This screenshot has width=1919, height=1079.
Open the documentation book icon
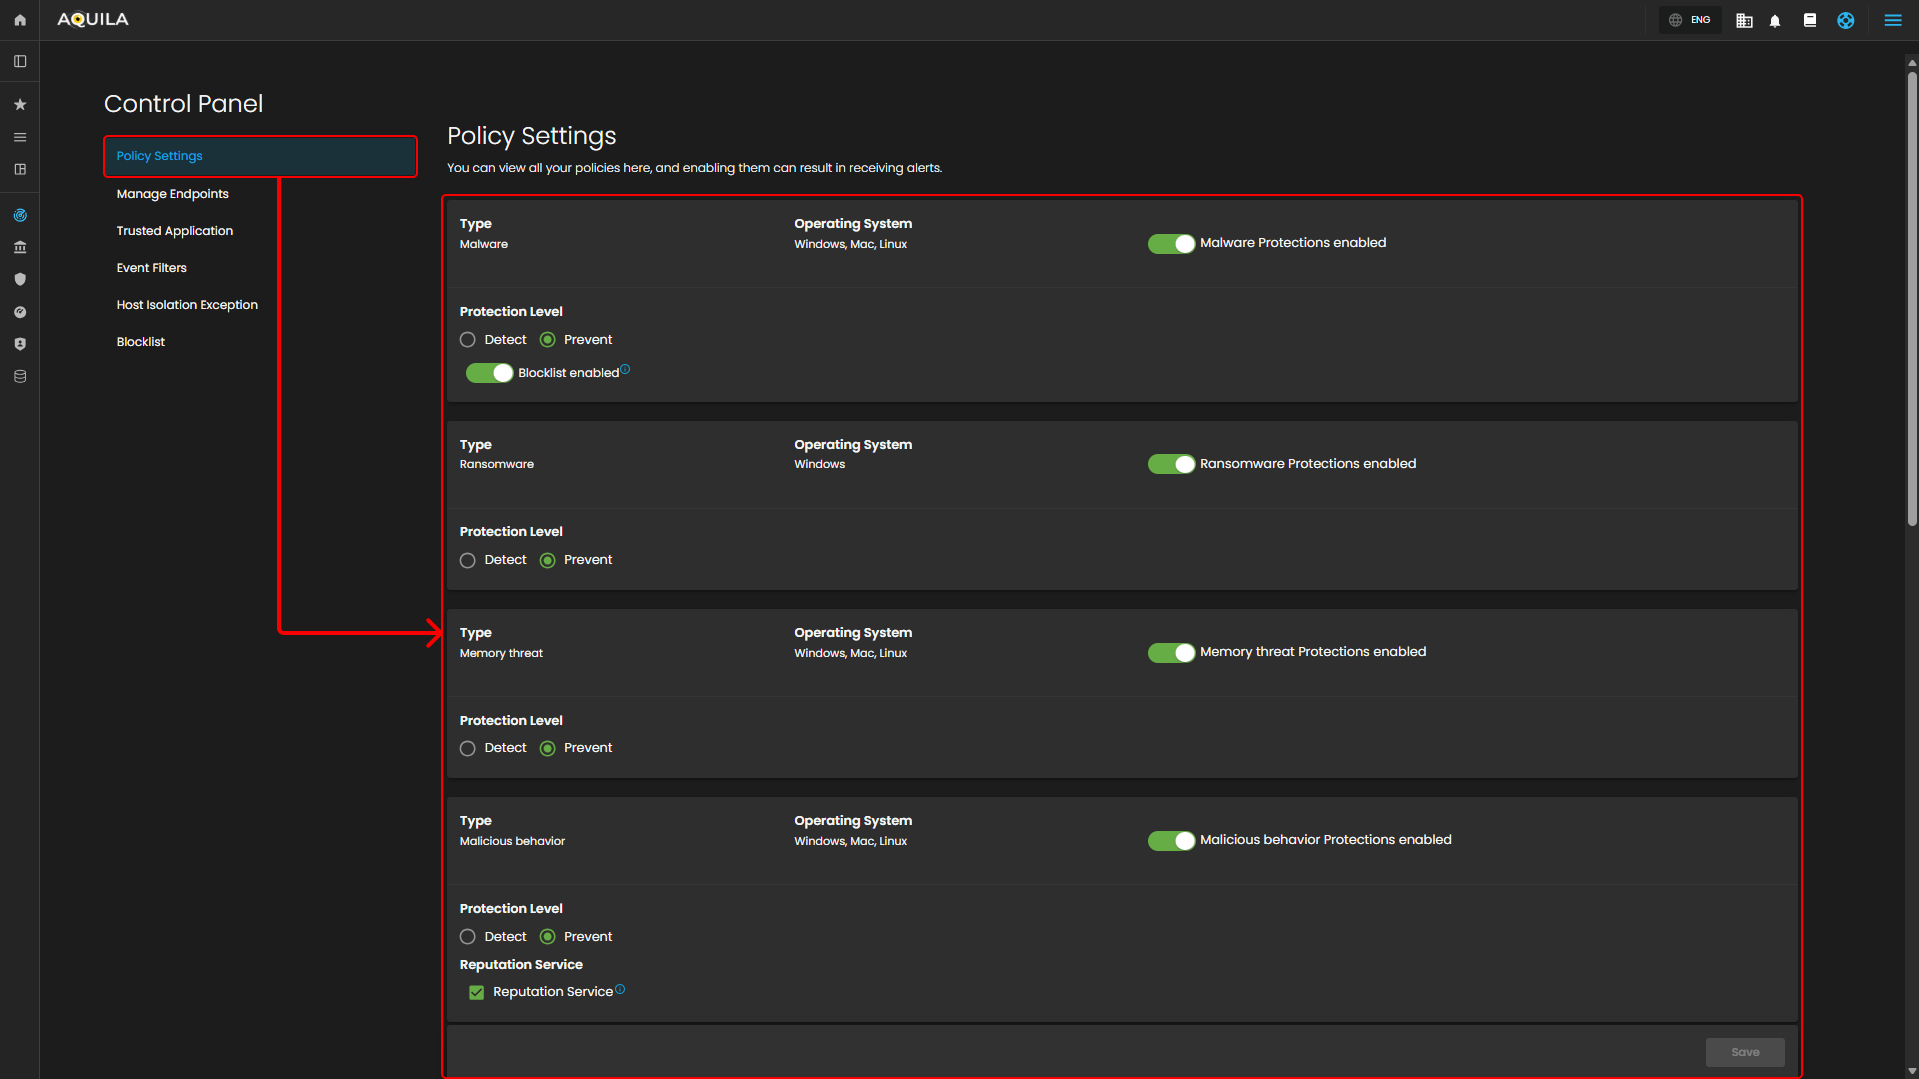[1809, 20]
